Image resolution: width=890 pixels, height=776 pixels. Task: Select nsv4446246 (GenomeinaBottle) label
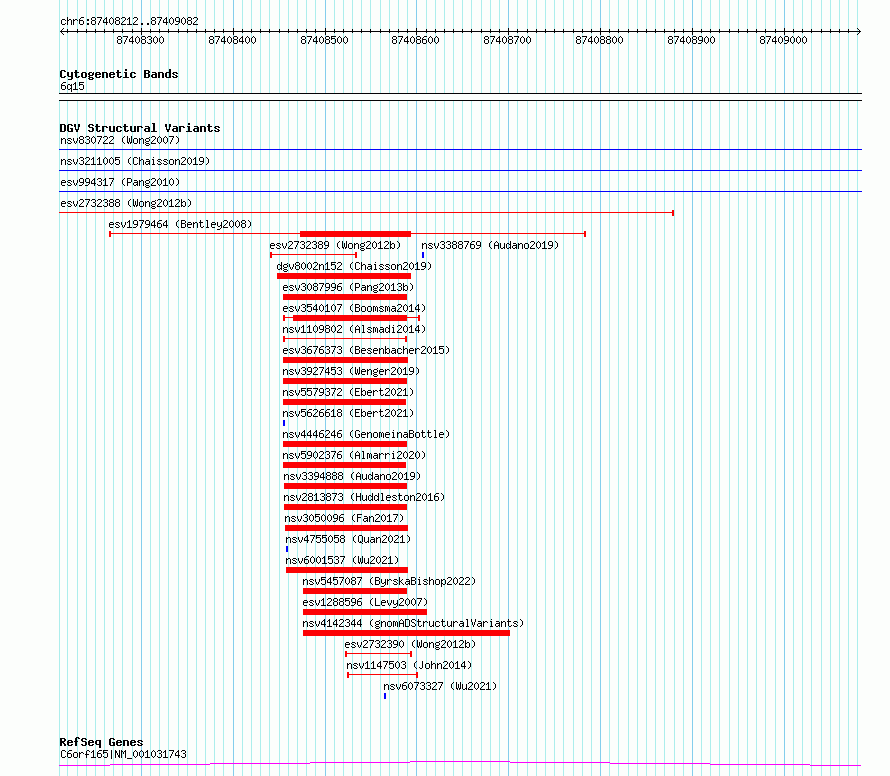[366, 434]
